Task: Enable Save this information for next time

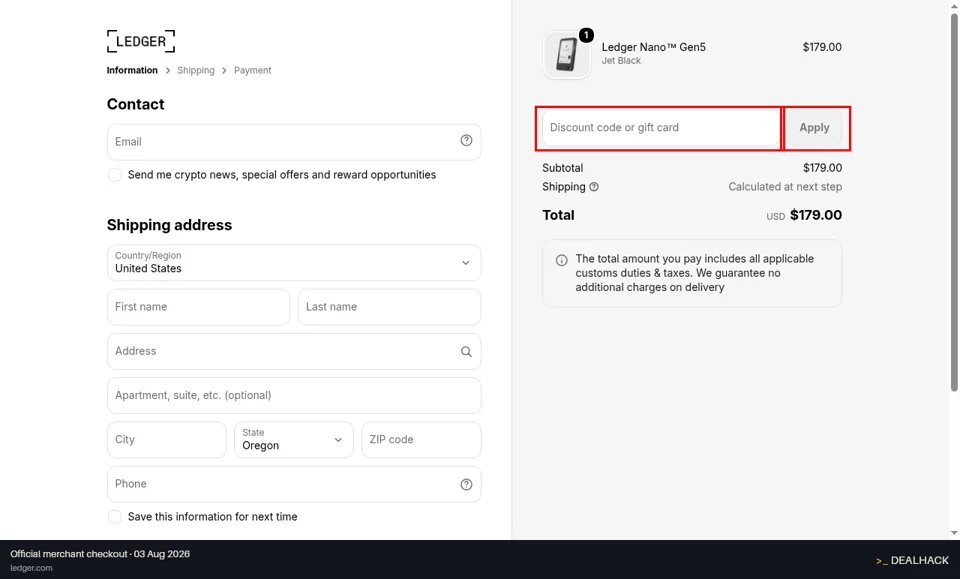Action: pos(114,517)
